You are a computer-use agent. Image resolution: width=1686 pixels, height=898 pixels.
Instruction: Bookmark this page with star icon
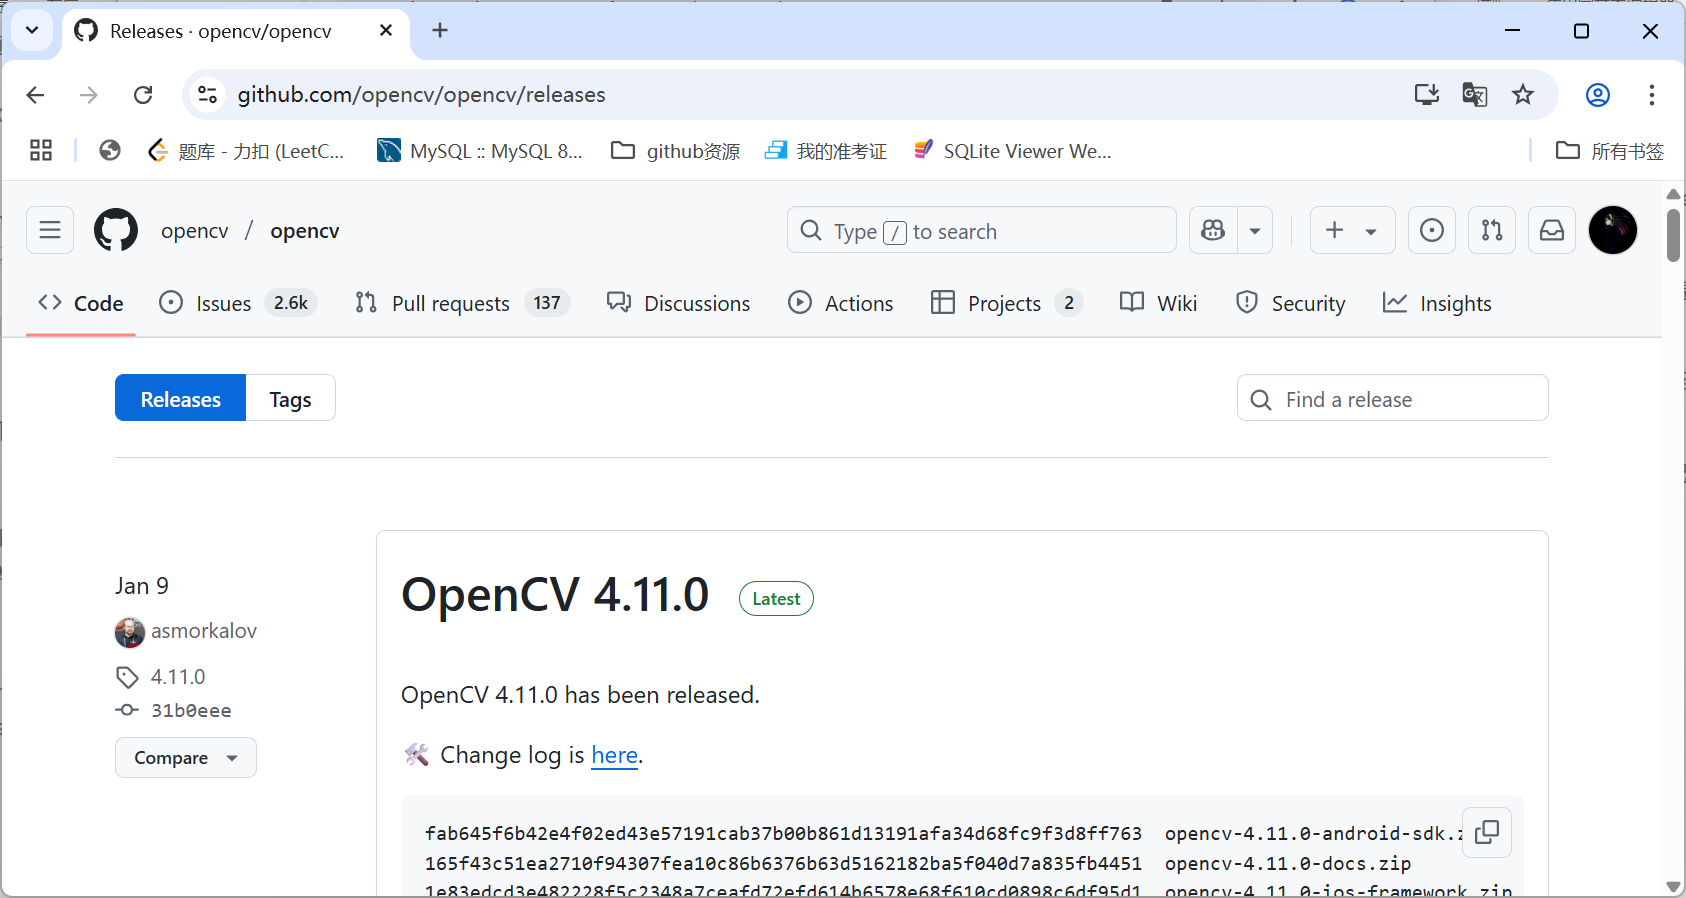(1523, 95)
